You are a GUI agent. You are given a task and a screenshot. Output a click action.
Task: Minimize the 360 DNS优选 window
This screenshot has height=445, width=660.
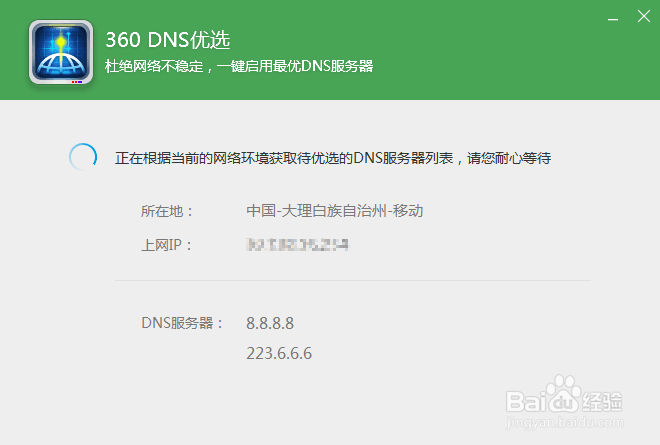coord(613,19)
